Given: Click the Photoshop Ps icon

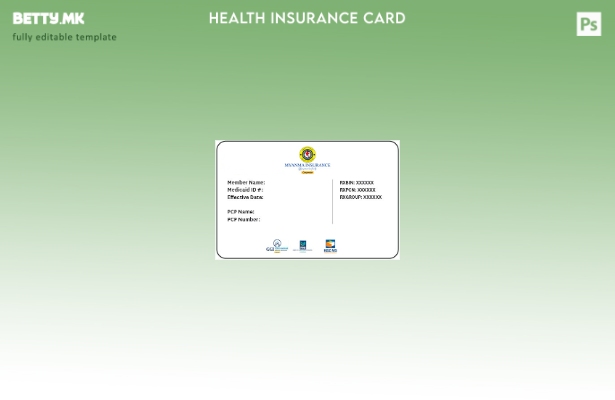Looking at the screenshot, I should pyautogui.click(x=588, y=24).
